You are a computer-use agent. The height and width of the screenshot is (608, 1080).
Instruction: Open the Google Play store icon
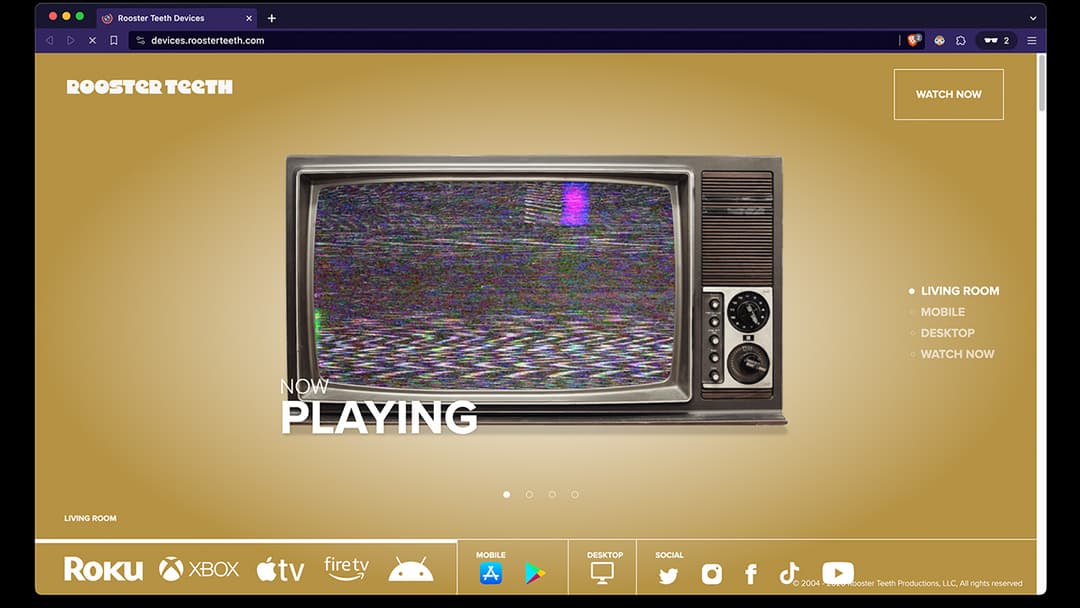(x=535, y=573)
